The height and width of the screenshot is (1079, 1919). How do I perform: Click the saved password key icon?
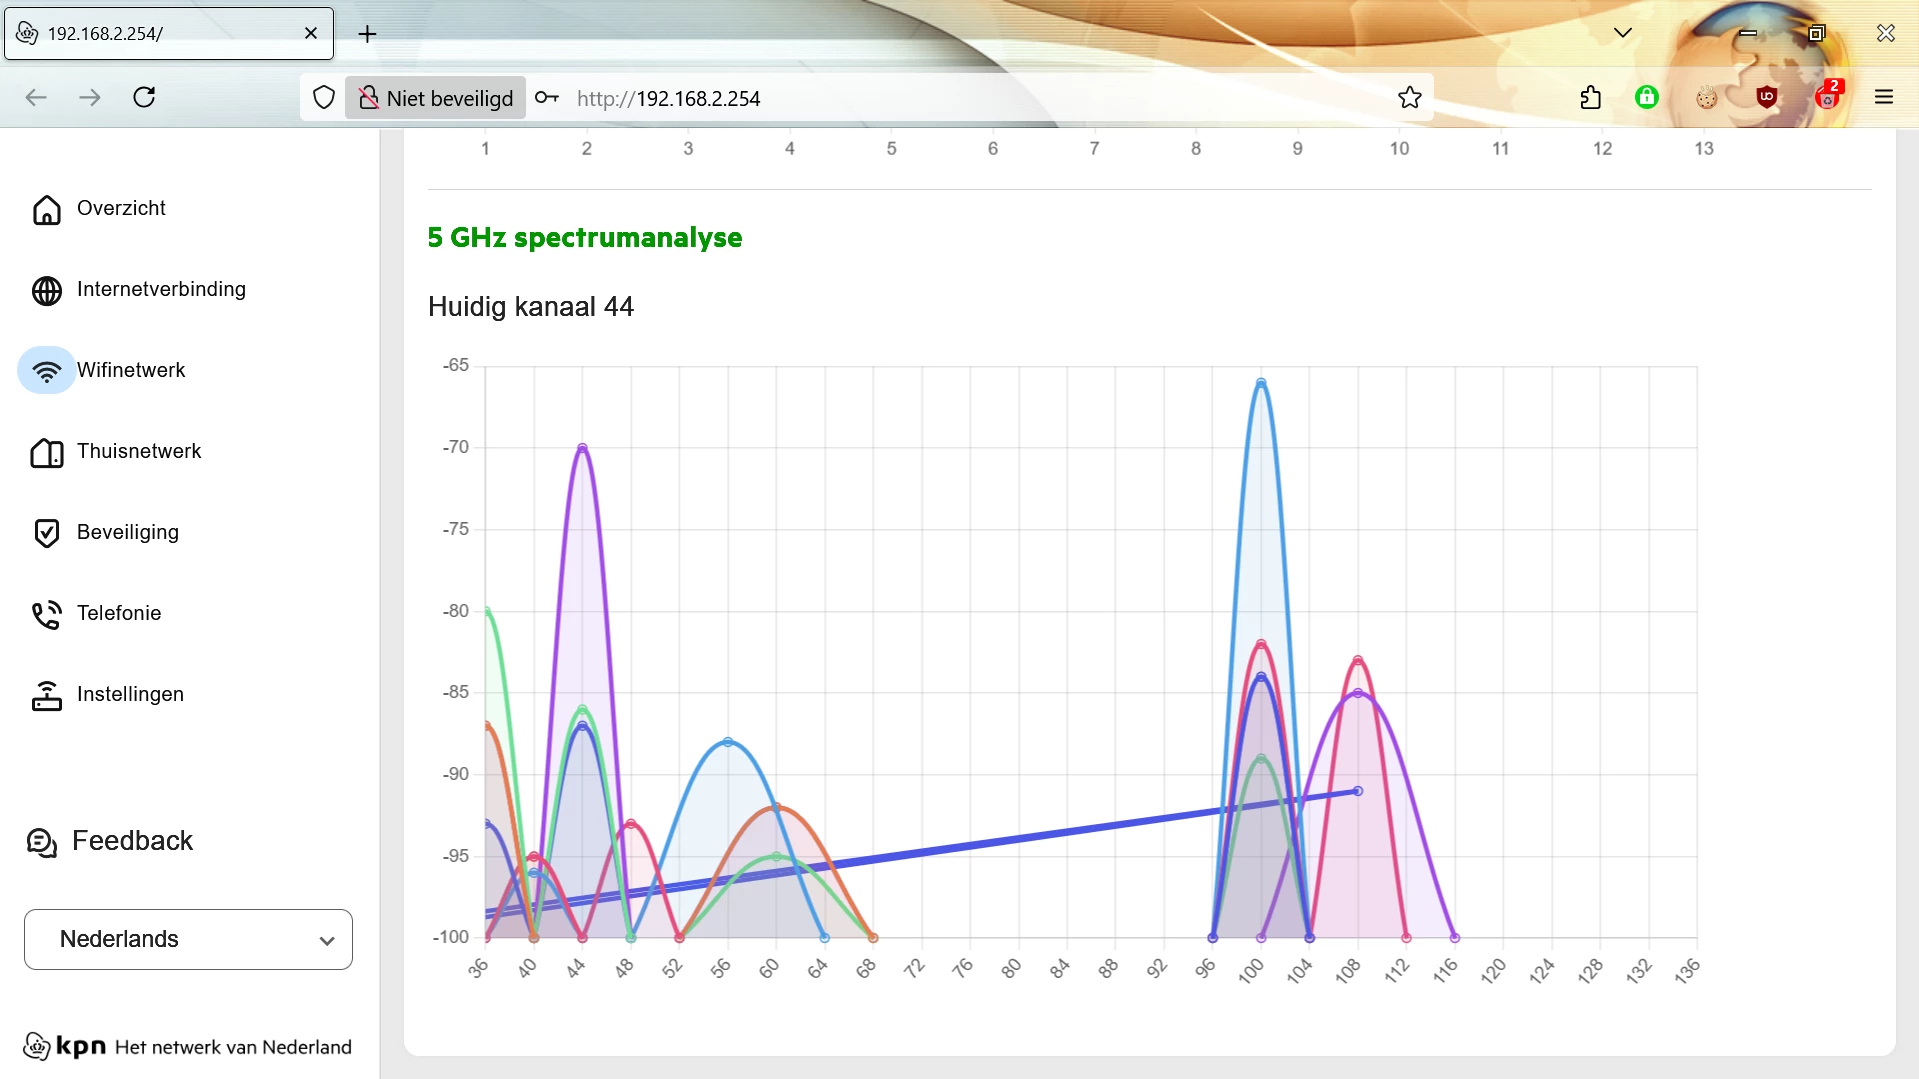(x=546, y=98)
